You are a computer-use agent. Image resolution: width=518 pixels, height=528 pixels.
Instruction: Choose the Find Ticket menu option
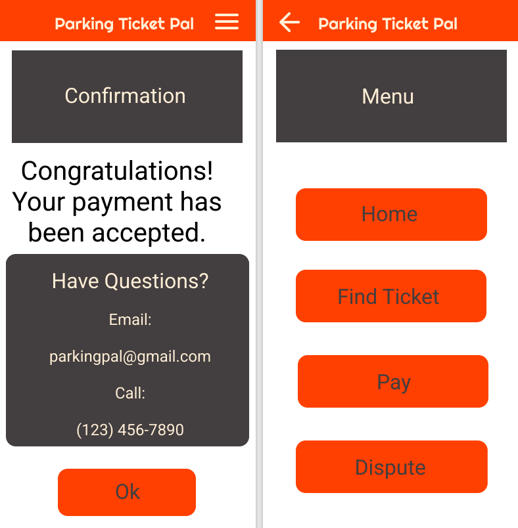pyautogui.click(x=391, y=296)
